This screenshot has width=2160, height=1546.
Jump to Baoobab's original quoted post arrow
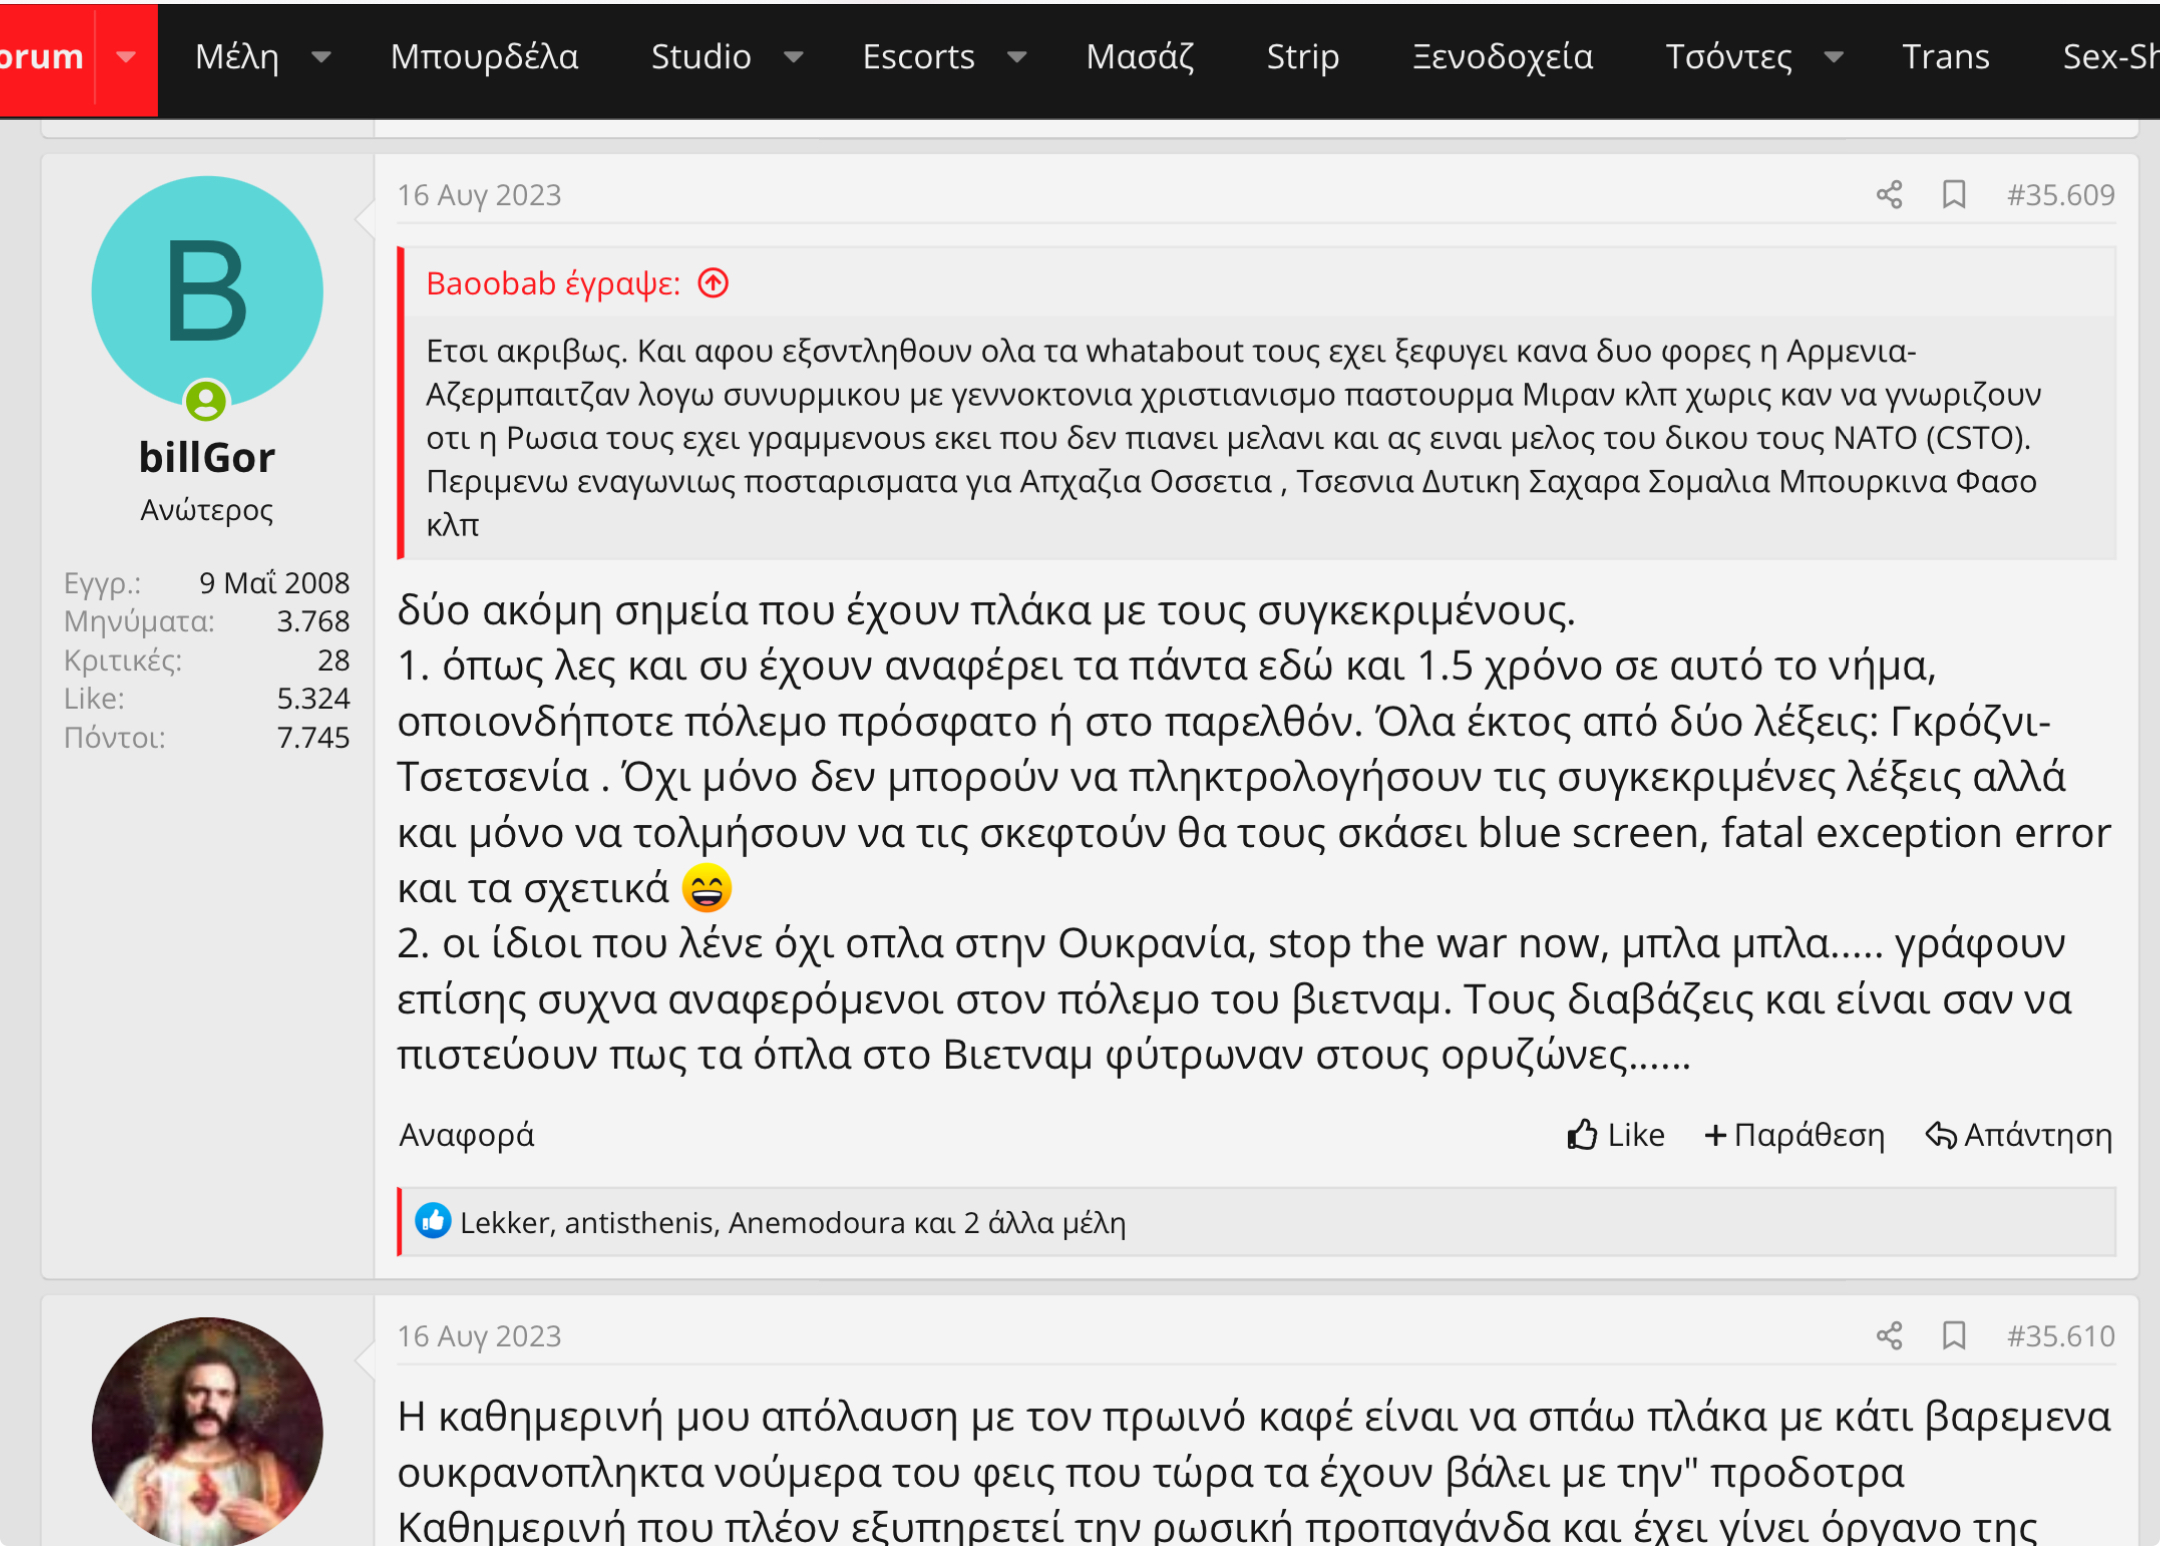[x=713, y=284]
